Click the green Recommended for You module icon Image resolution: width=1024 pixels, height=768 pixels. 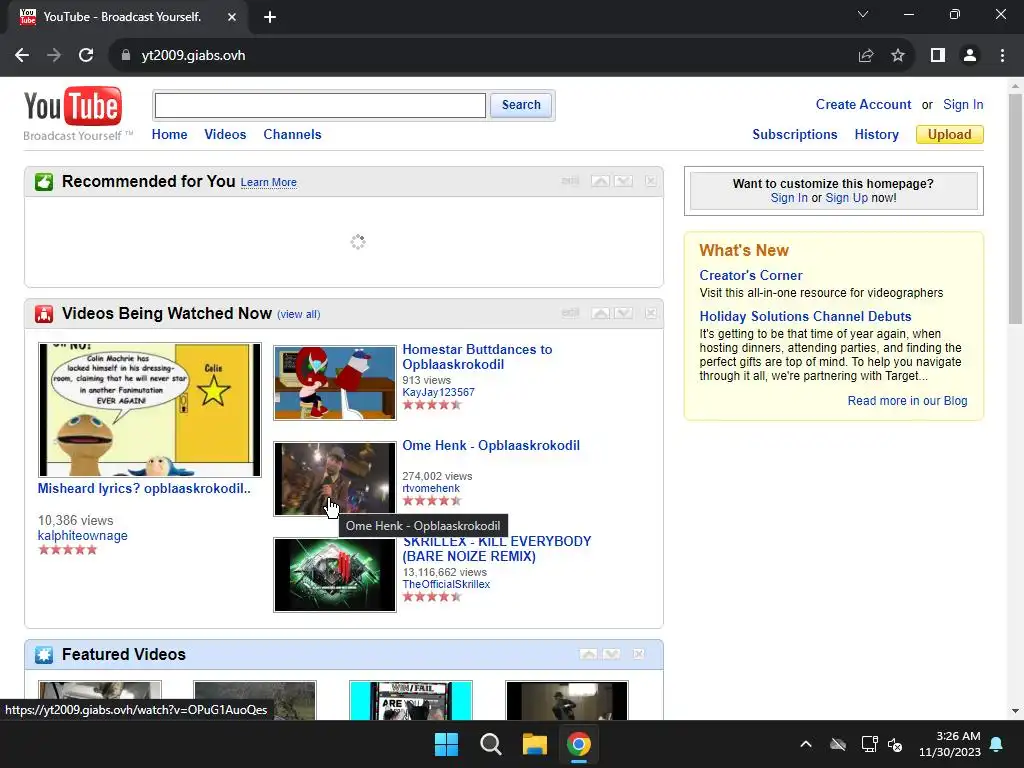(x=44, y=182)
